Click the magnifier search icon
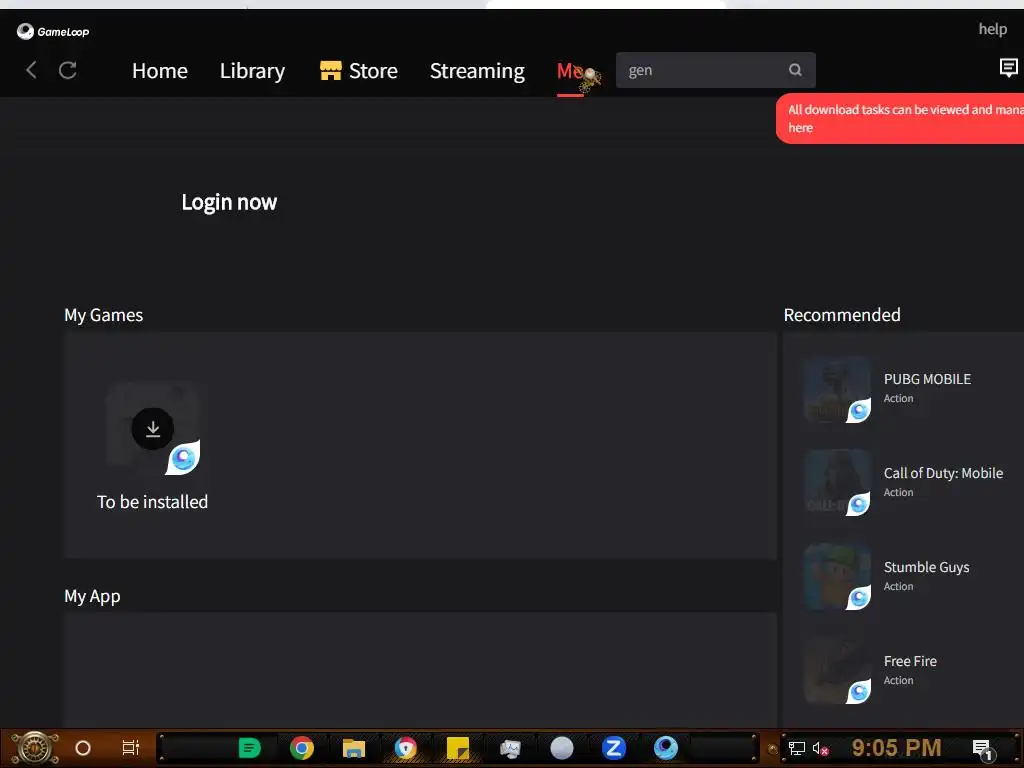 tap(795, 70)
